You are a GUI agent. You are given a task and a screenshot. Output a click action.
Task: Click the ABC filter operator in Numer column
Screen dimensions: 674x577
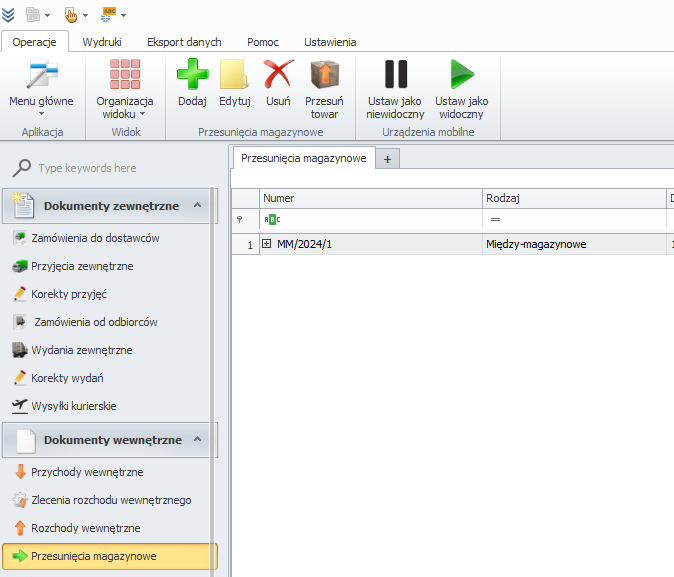point(272,220)
